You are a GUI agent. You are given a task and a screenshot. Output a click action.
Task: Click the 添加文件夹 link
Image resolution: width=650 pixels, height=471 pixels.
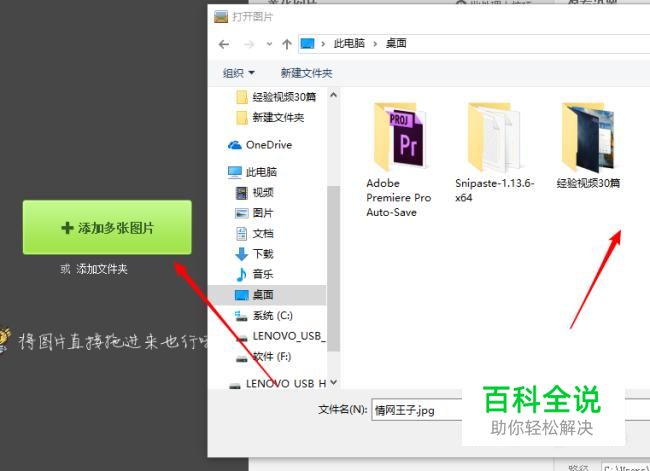[x=102, y=269]
